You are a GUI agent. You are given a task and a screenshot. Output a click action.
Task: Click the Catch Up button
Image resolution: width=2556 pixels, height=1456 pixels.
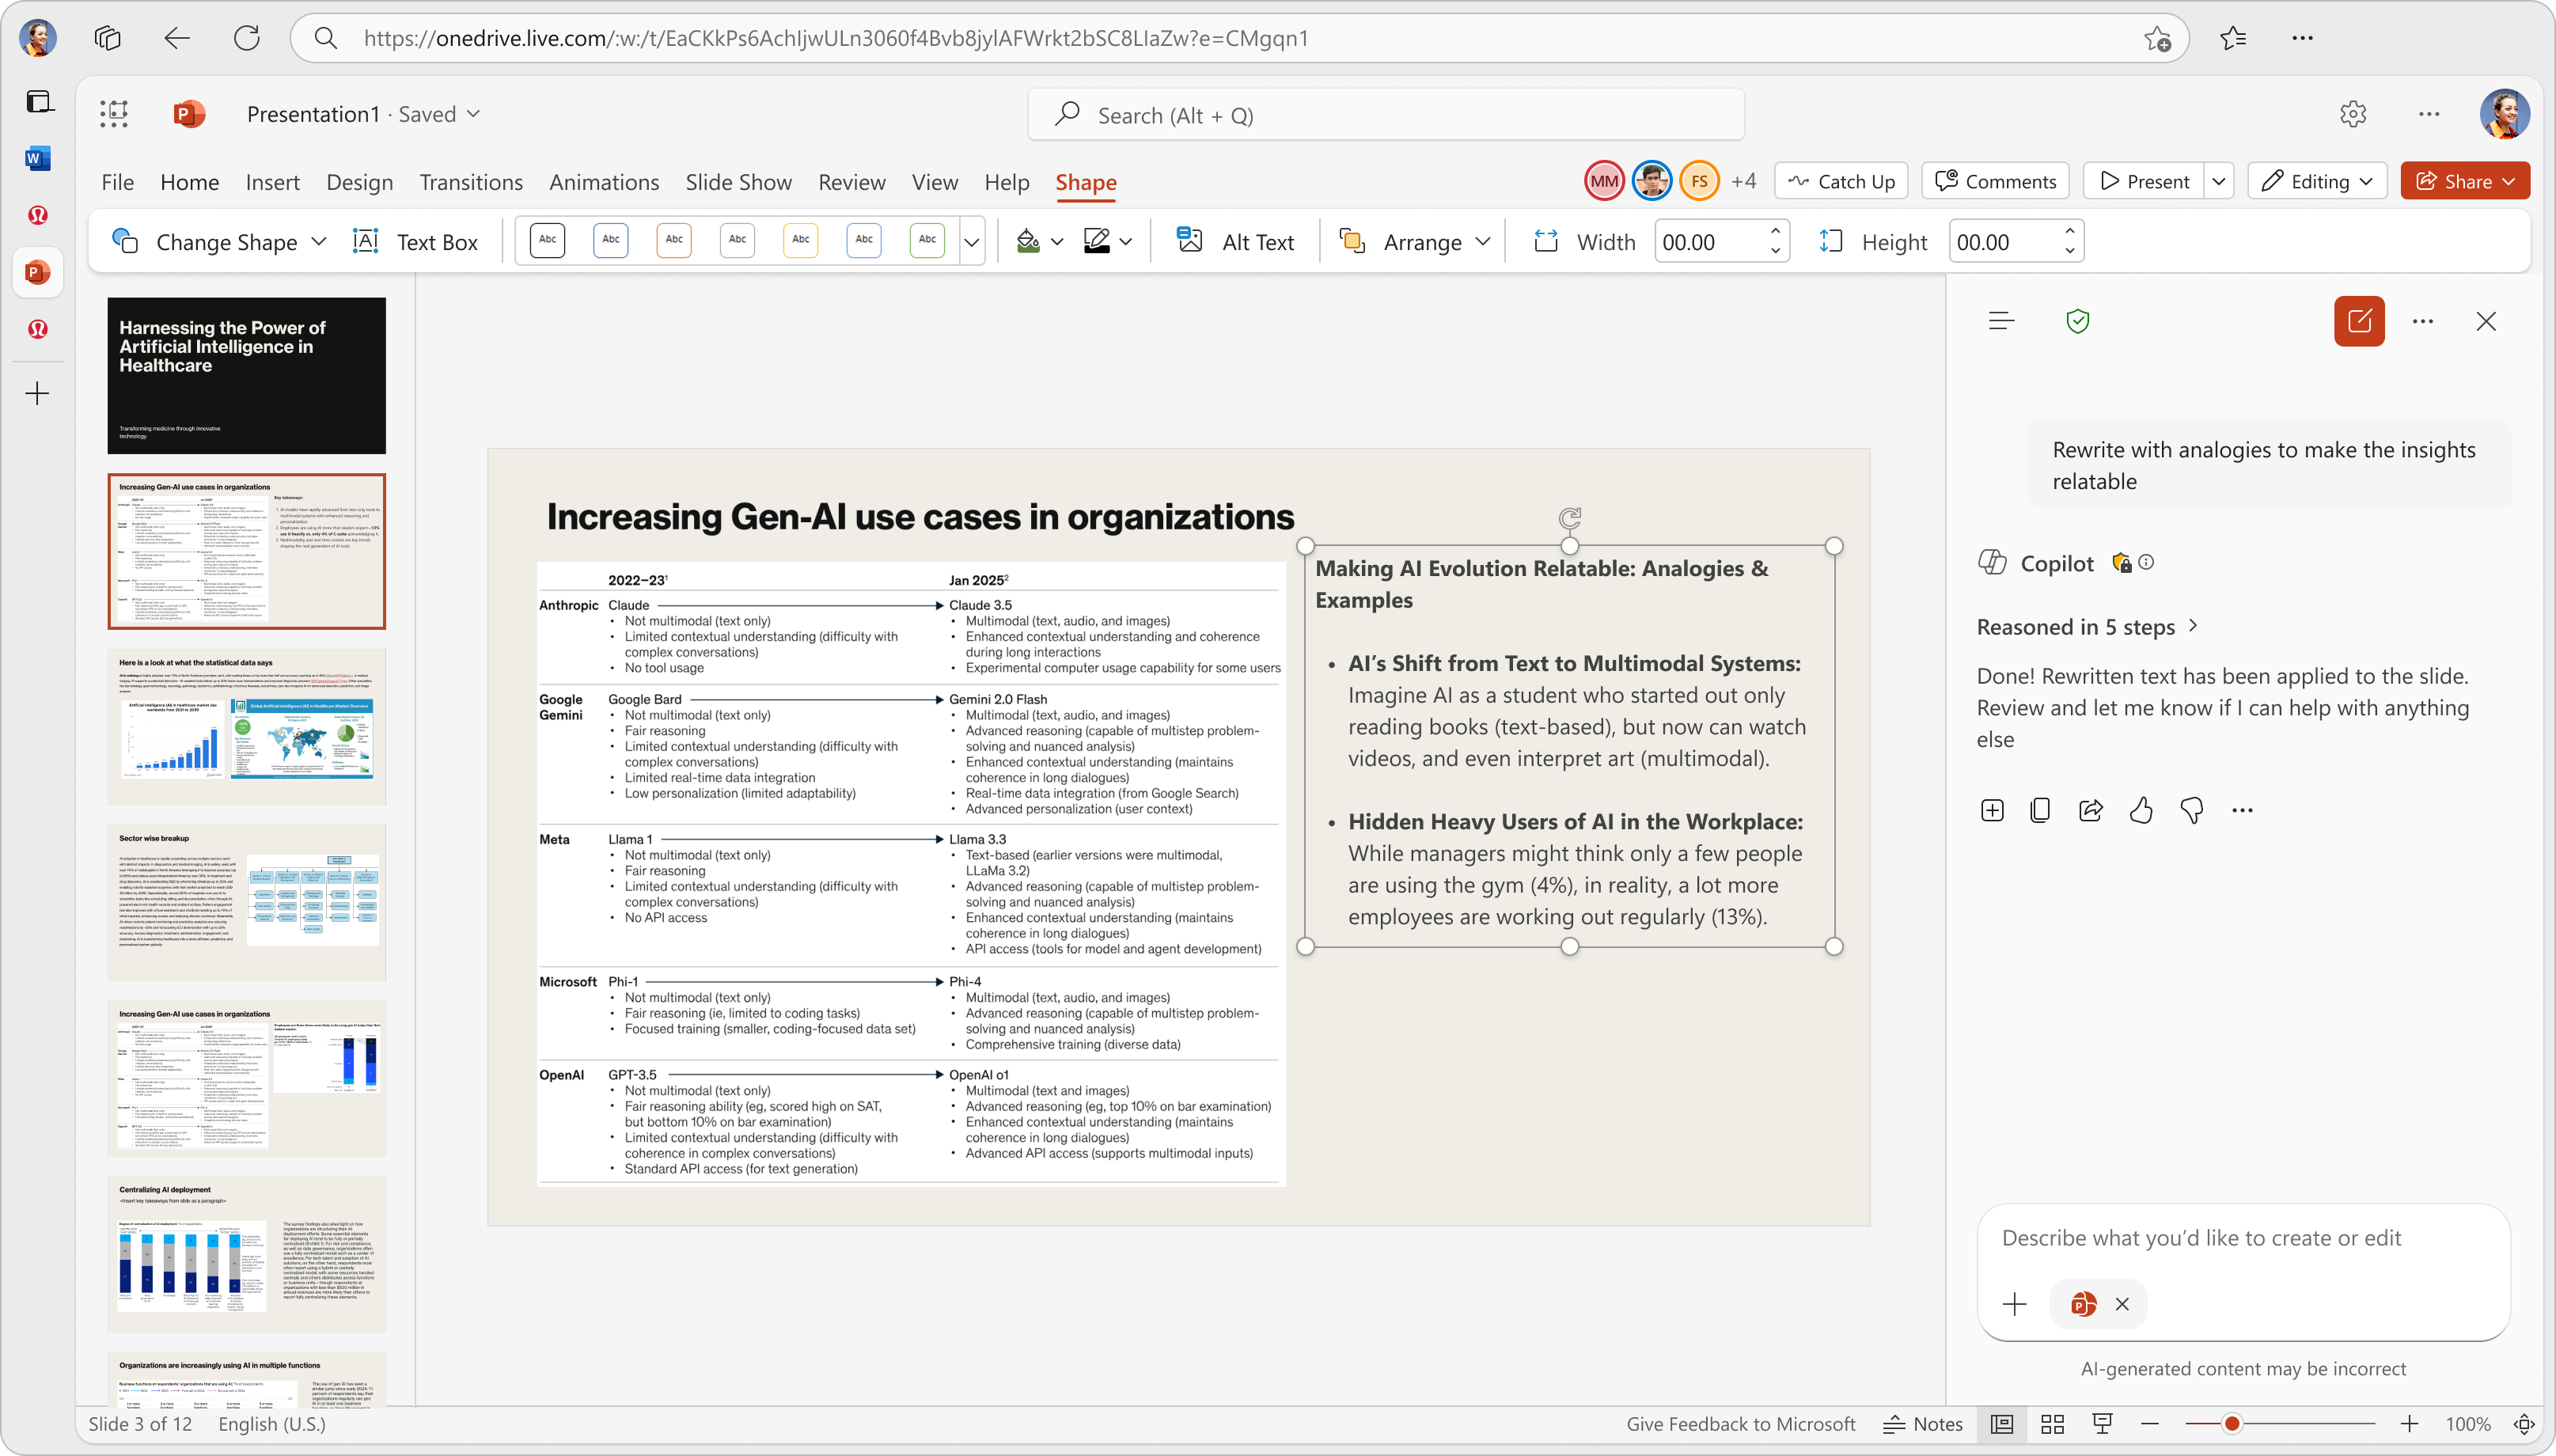[1841, 181]
